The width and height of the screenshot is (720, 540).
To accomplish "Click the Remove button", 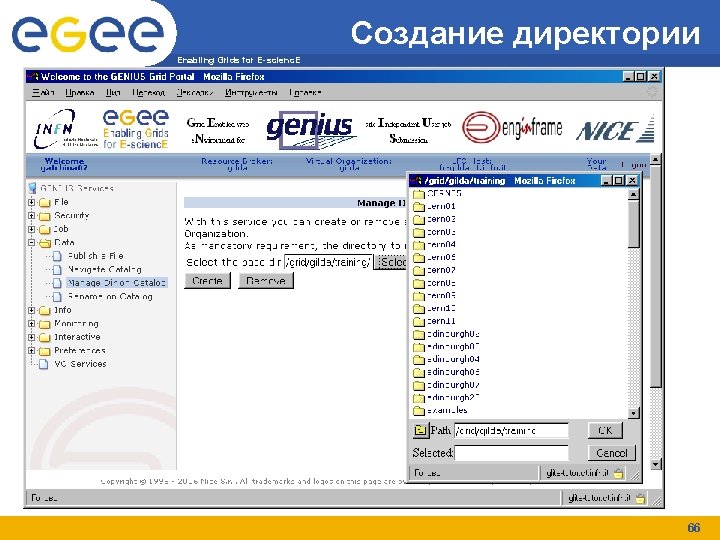I will pyautogui.click(x=266, y=281).
